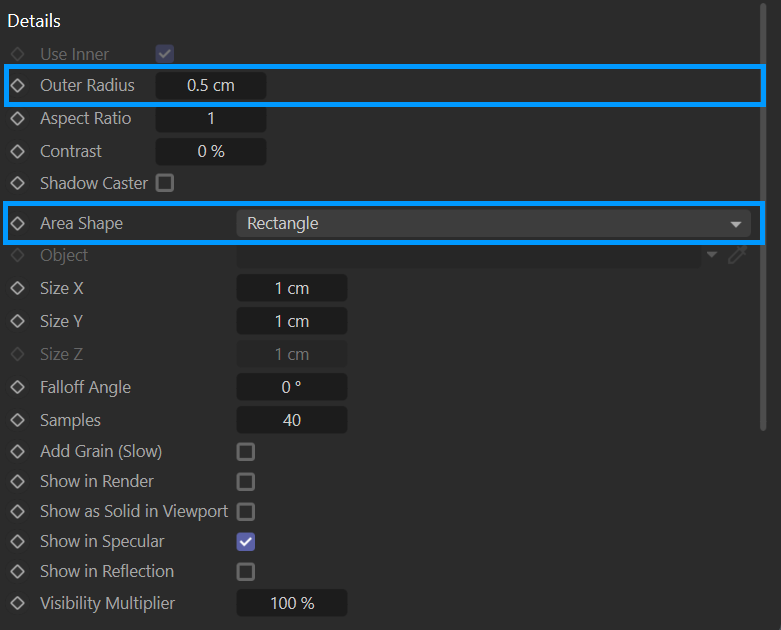Click keyframe diamond next to Area Shape

[17, 224]
